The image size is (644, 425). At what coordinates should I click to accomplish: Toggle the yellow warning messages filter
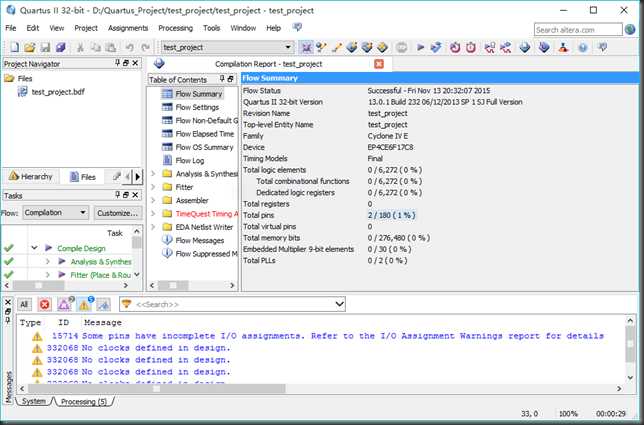click(x=84, y=304)
